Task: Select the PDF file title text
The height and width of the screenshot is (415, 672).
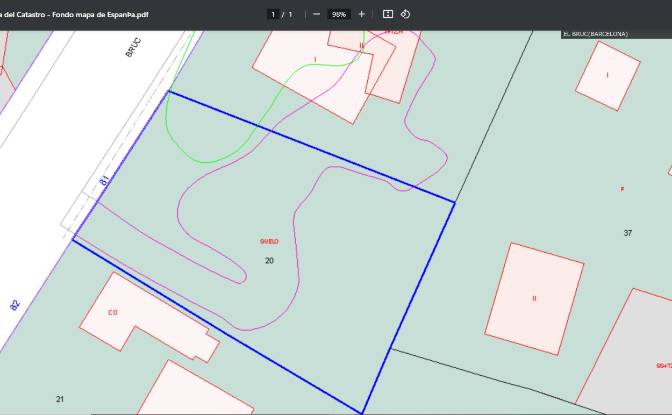Action: [74, 15]
